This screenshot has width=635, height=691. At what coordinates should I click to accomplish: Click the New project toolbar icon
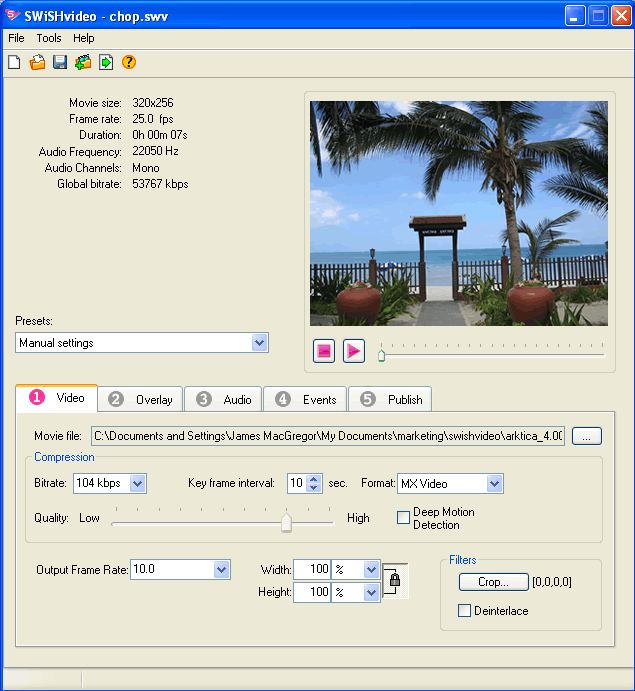click(x=14, y=62)
